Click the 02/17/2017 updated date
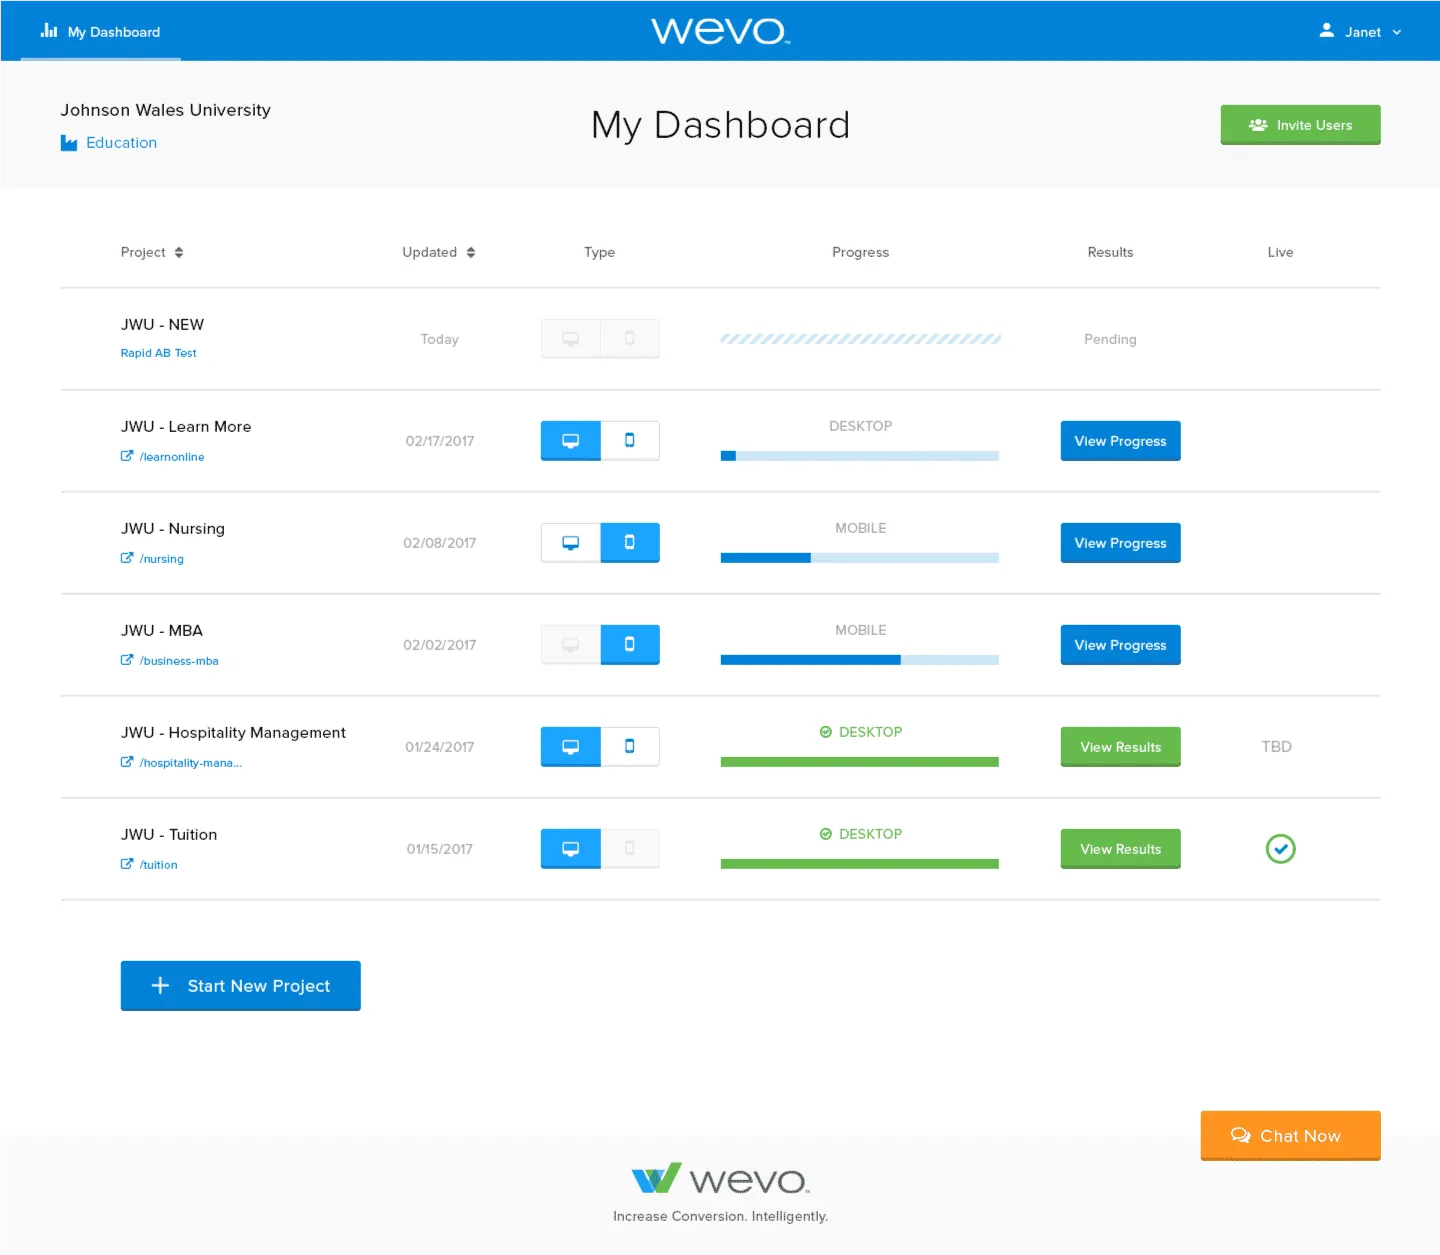Image resolution: width=1440 pixels, height=1255 pixels. pos(439,441)
